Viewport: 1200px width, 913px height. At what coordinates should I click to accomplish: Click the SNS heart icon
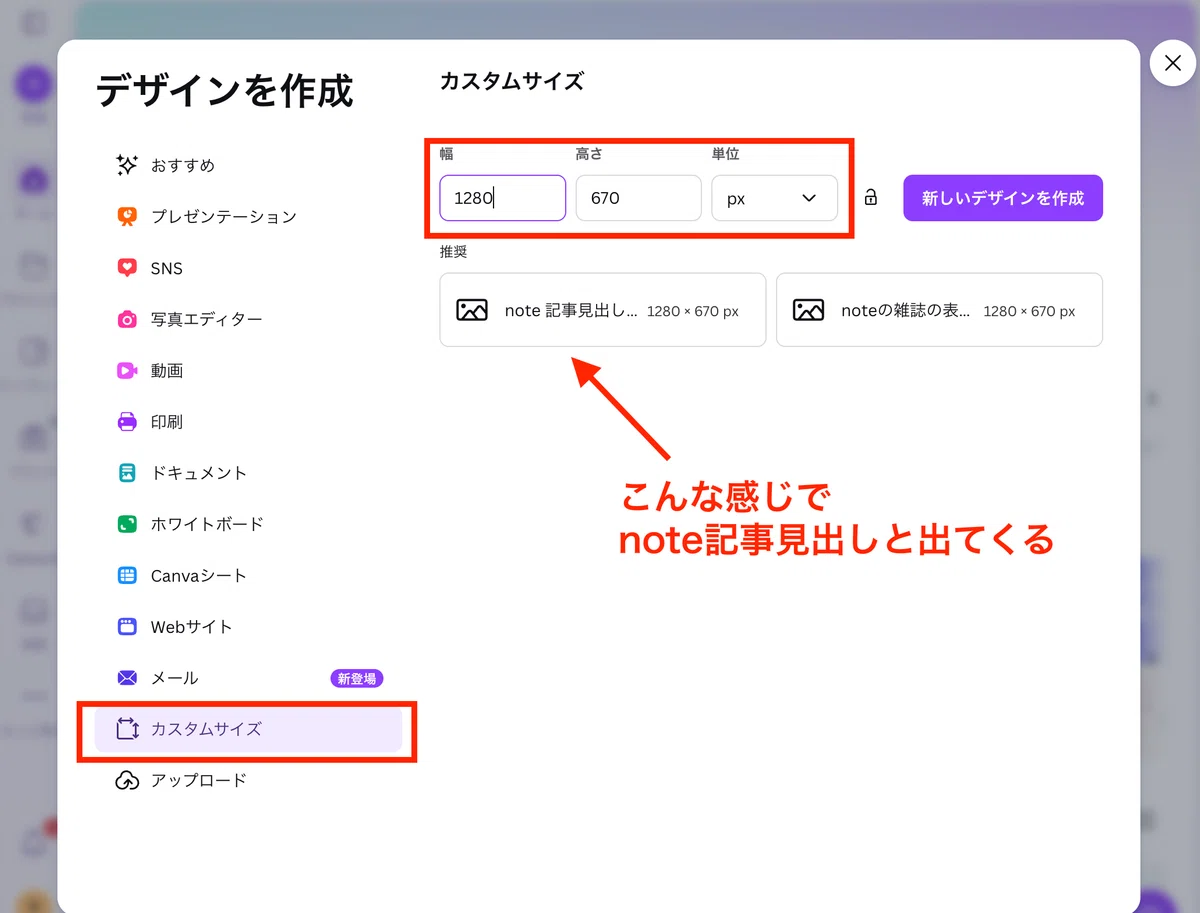click(127, 268)
